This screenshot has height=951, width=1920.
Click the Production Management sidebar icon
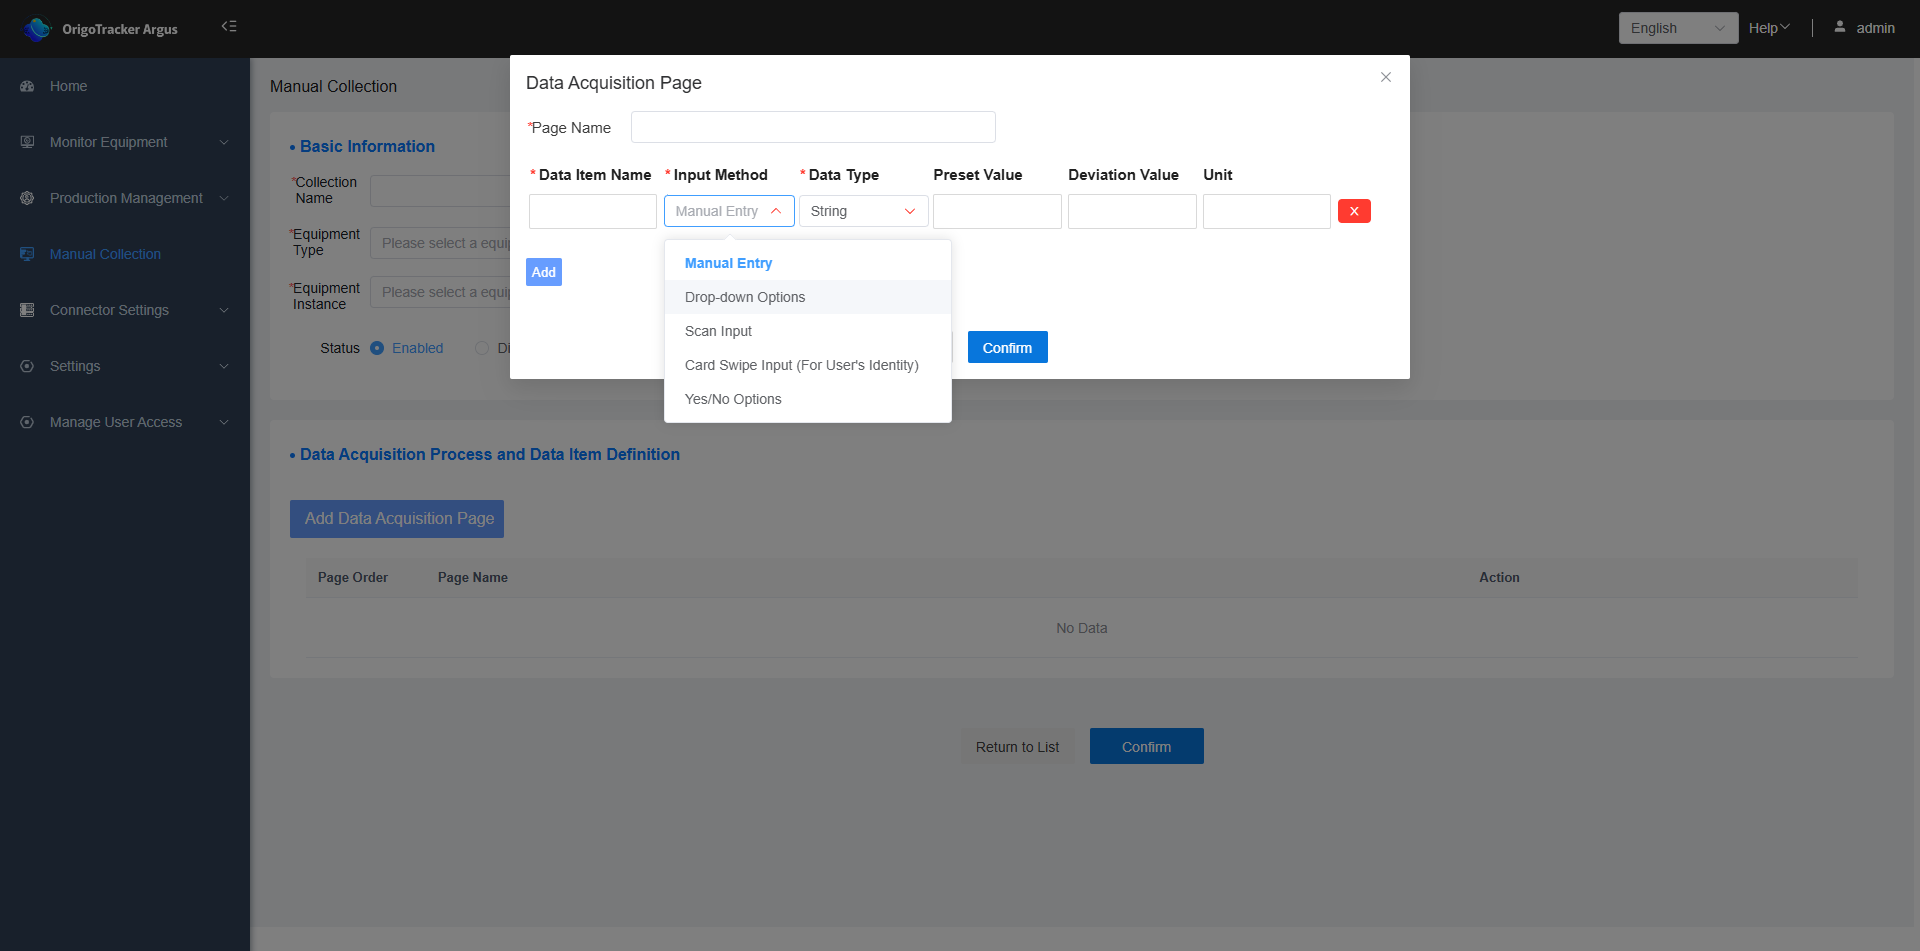pos(27,198)
